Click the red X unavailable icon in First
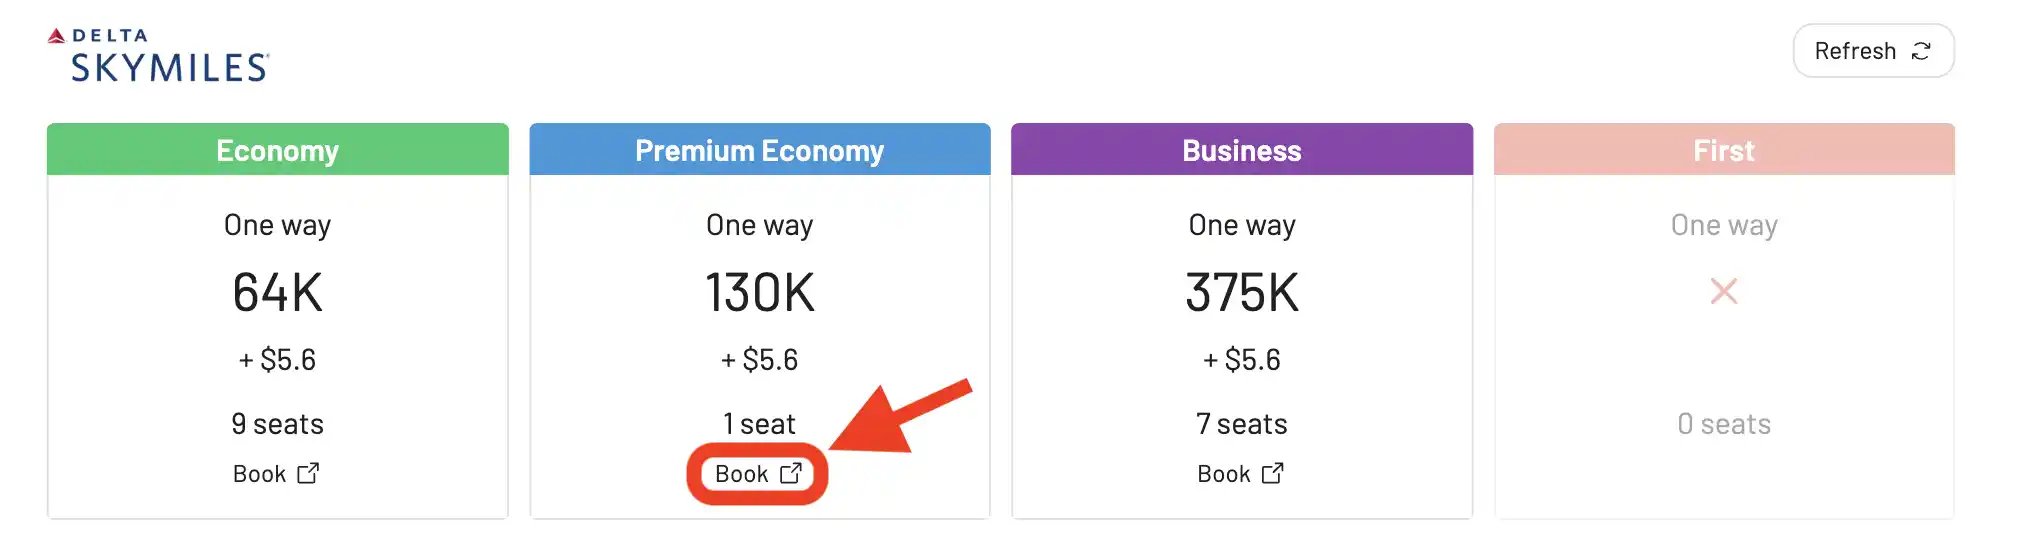This screenshot has width=2018, height=535. click(1724, 291)
